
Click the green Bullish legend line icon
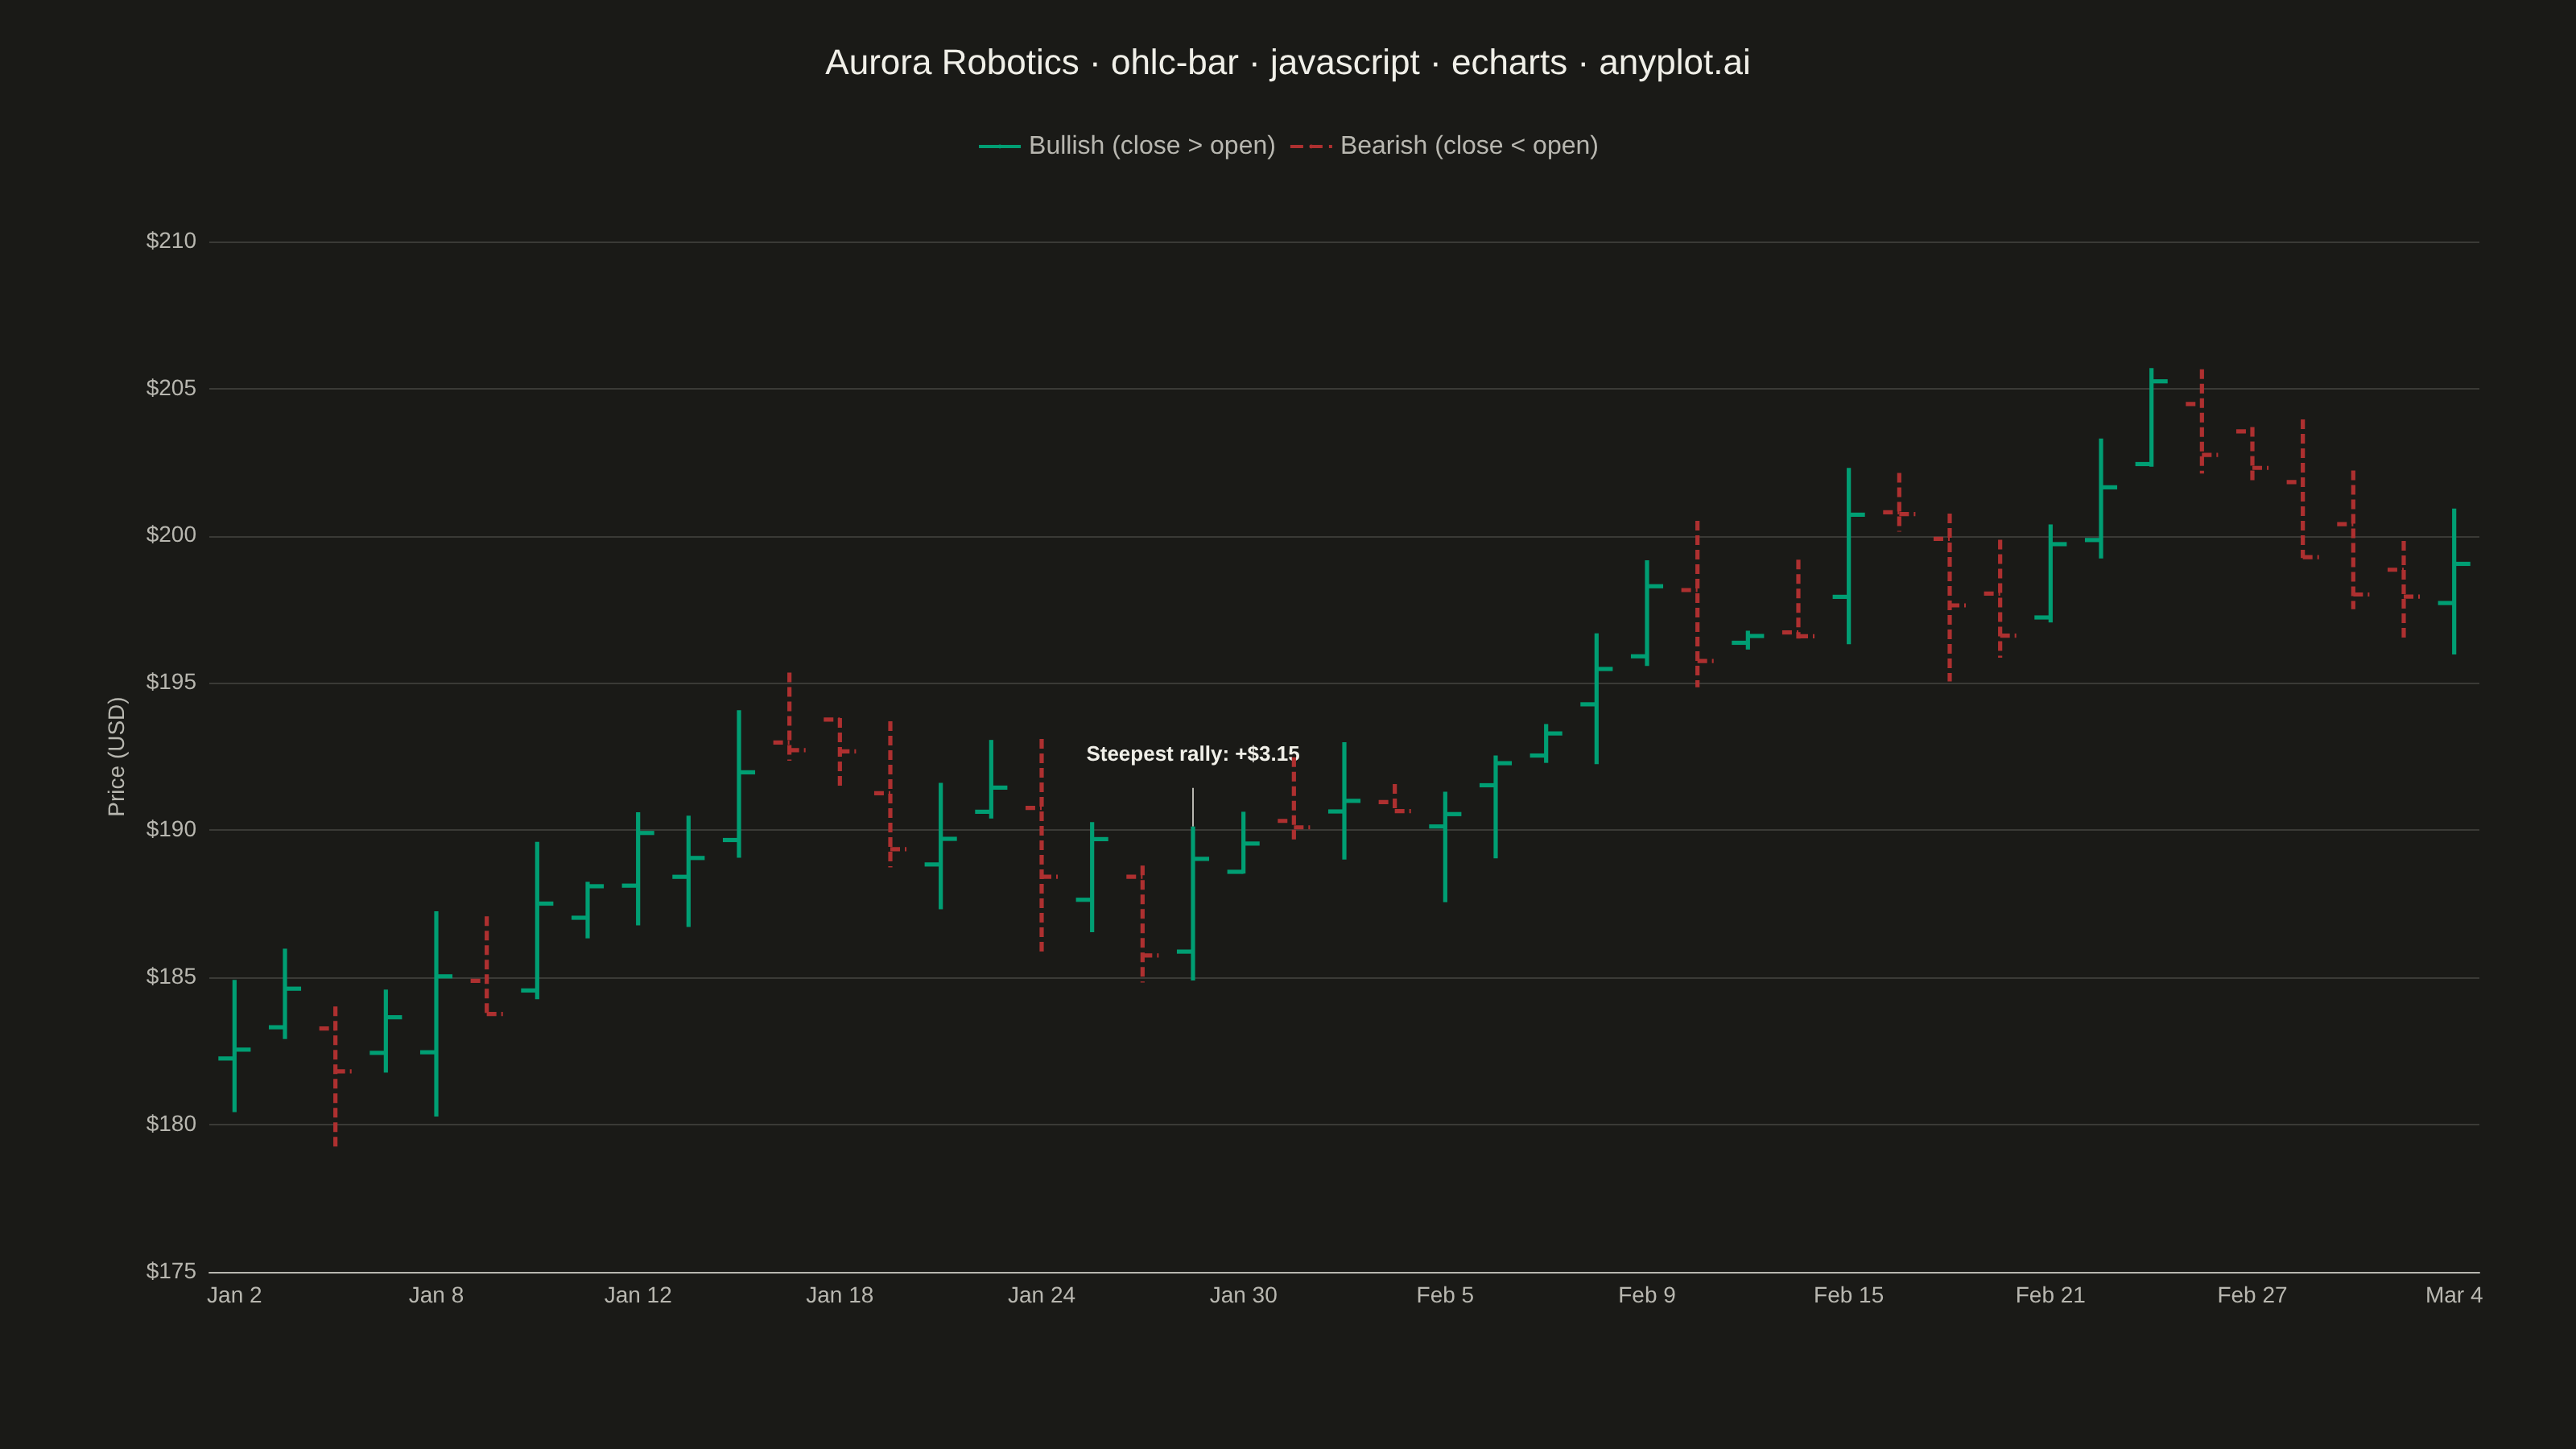tap(999, 147)
